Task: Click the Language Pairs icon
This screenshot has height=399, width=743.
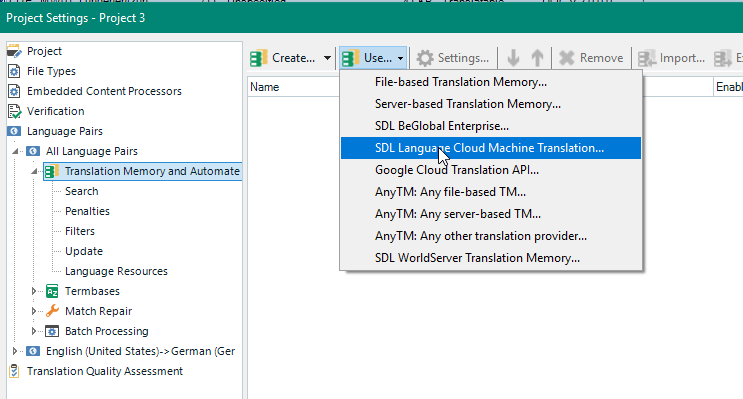Action: click(14, 131)
